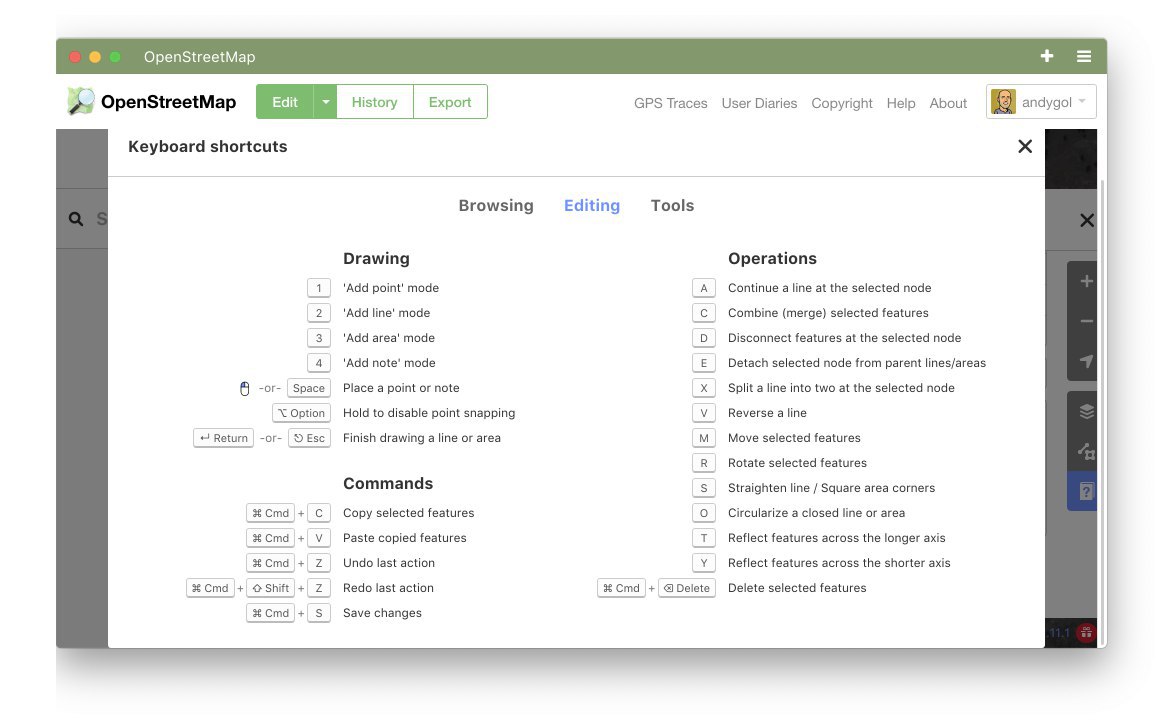The height and width of the screenshot is (722, 1163).
Task: Click 'Continue a line at the selected node'
Action: pyautogui.click(x=829, y=288)
